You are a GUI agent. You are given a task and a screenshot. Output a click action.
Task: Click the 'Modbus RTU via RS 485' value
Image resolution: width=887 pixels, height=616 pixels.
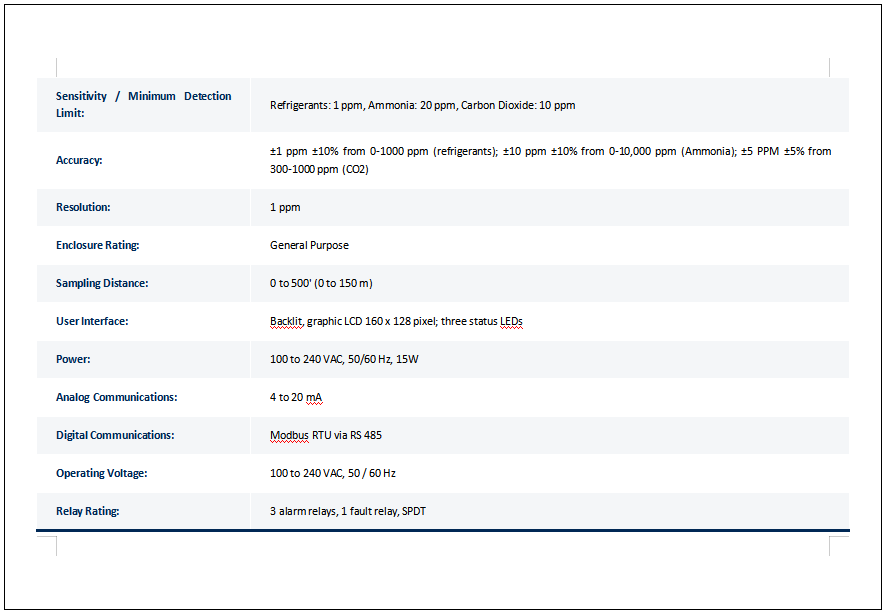(326, 435)
